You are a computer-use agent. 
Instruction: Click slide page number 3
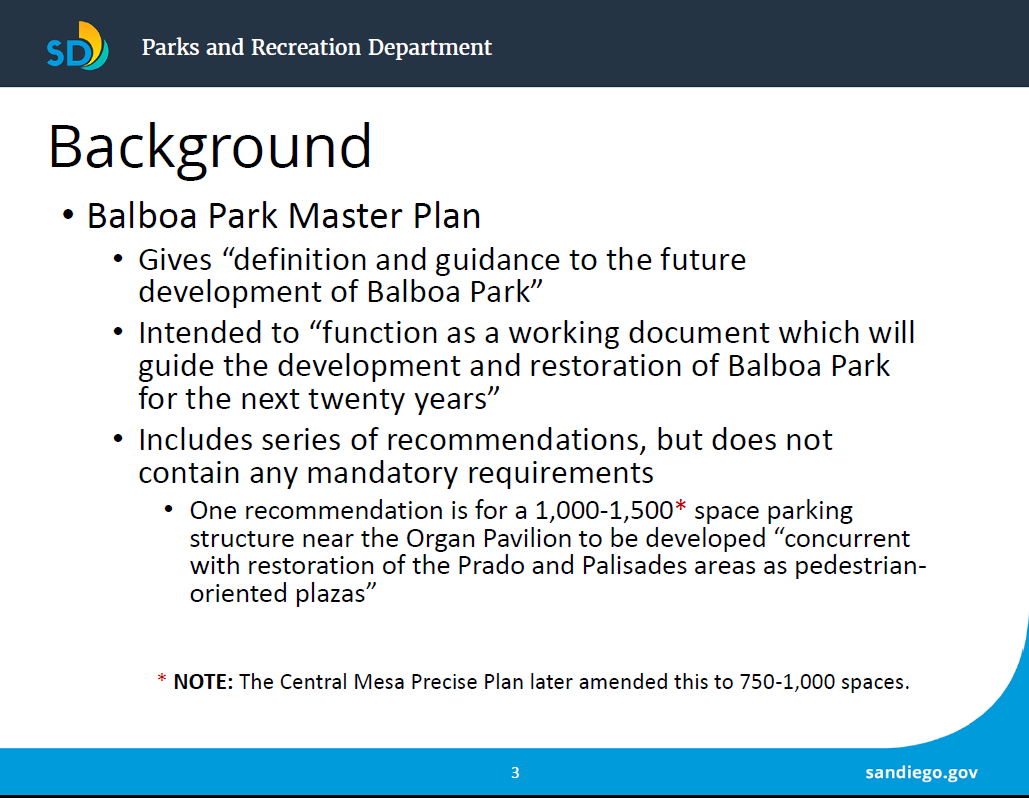(515, 773)
